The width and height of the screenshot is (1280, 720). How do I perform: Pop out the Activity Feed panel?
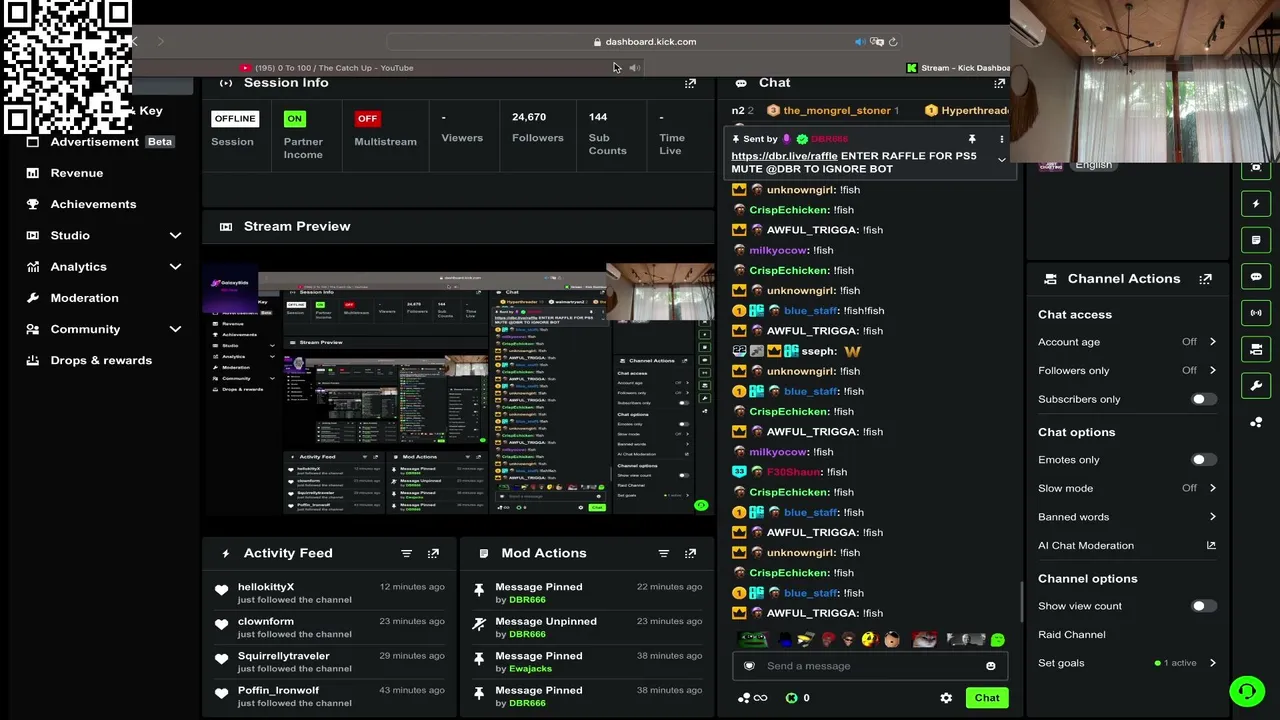tap(433, 553)
